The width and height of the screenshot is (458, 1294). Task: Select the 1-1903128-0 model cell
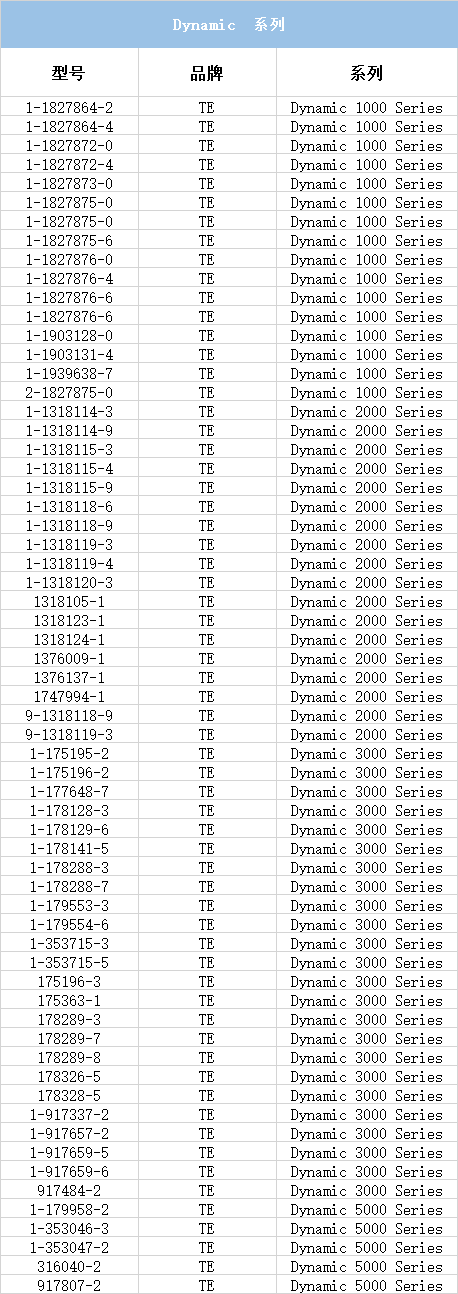click(x=69, y=336)
